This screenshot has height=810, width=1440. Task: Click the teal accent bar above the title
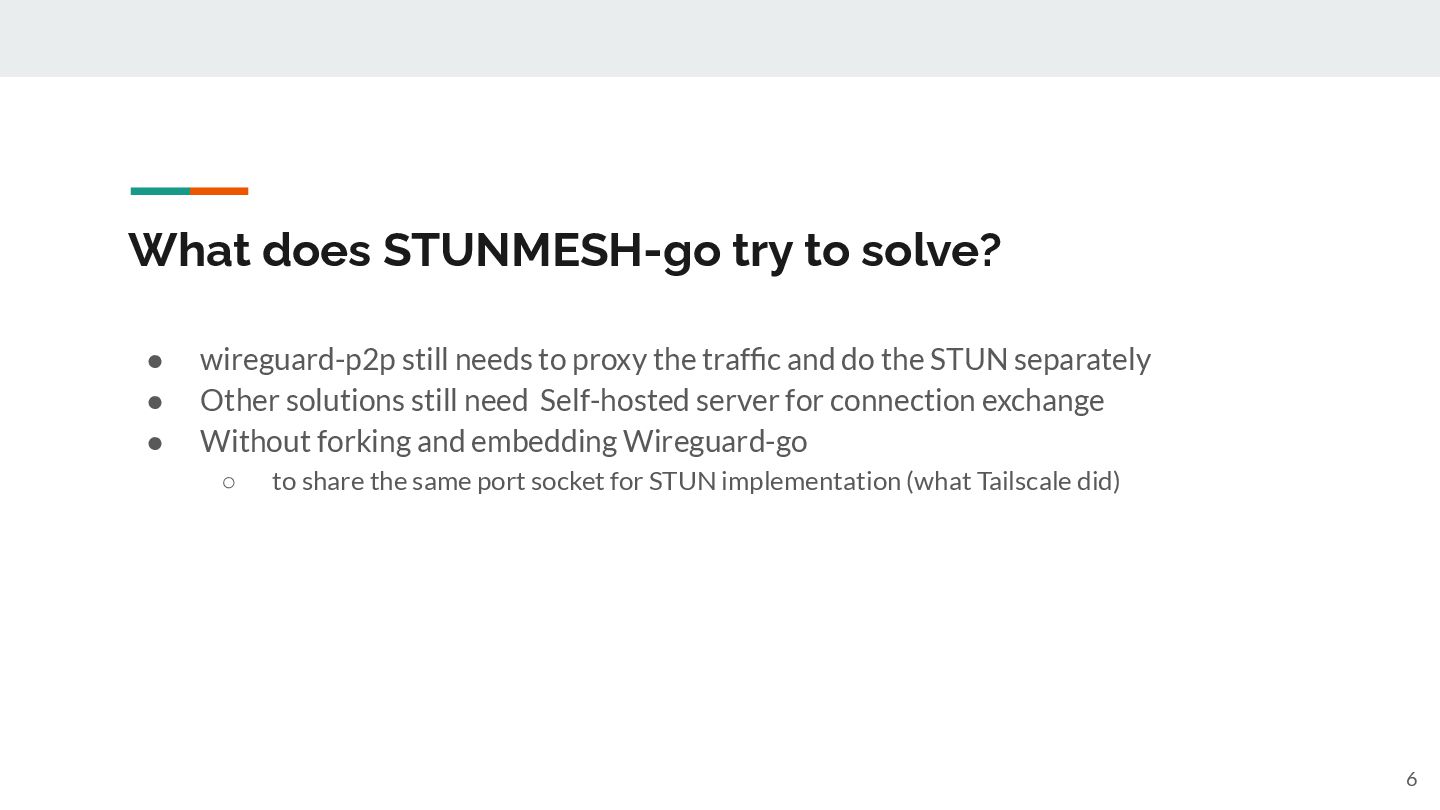click(x=160, y=191)
